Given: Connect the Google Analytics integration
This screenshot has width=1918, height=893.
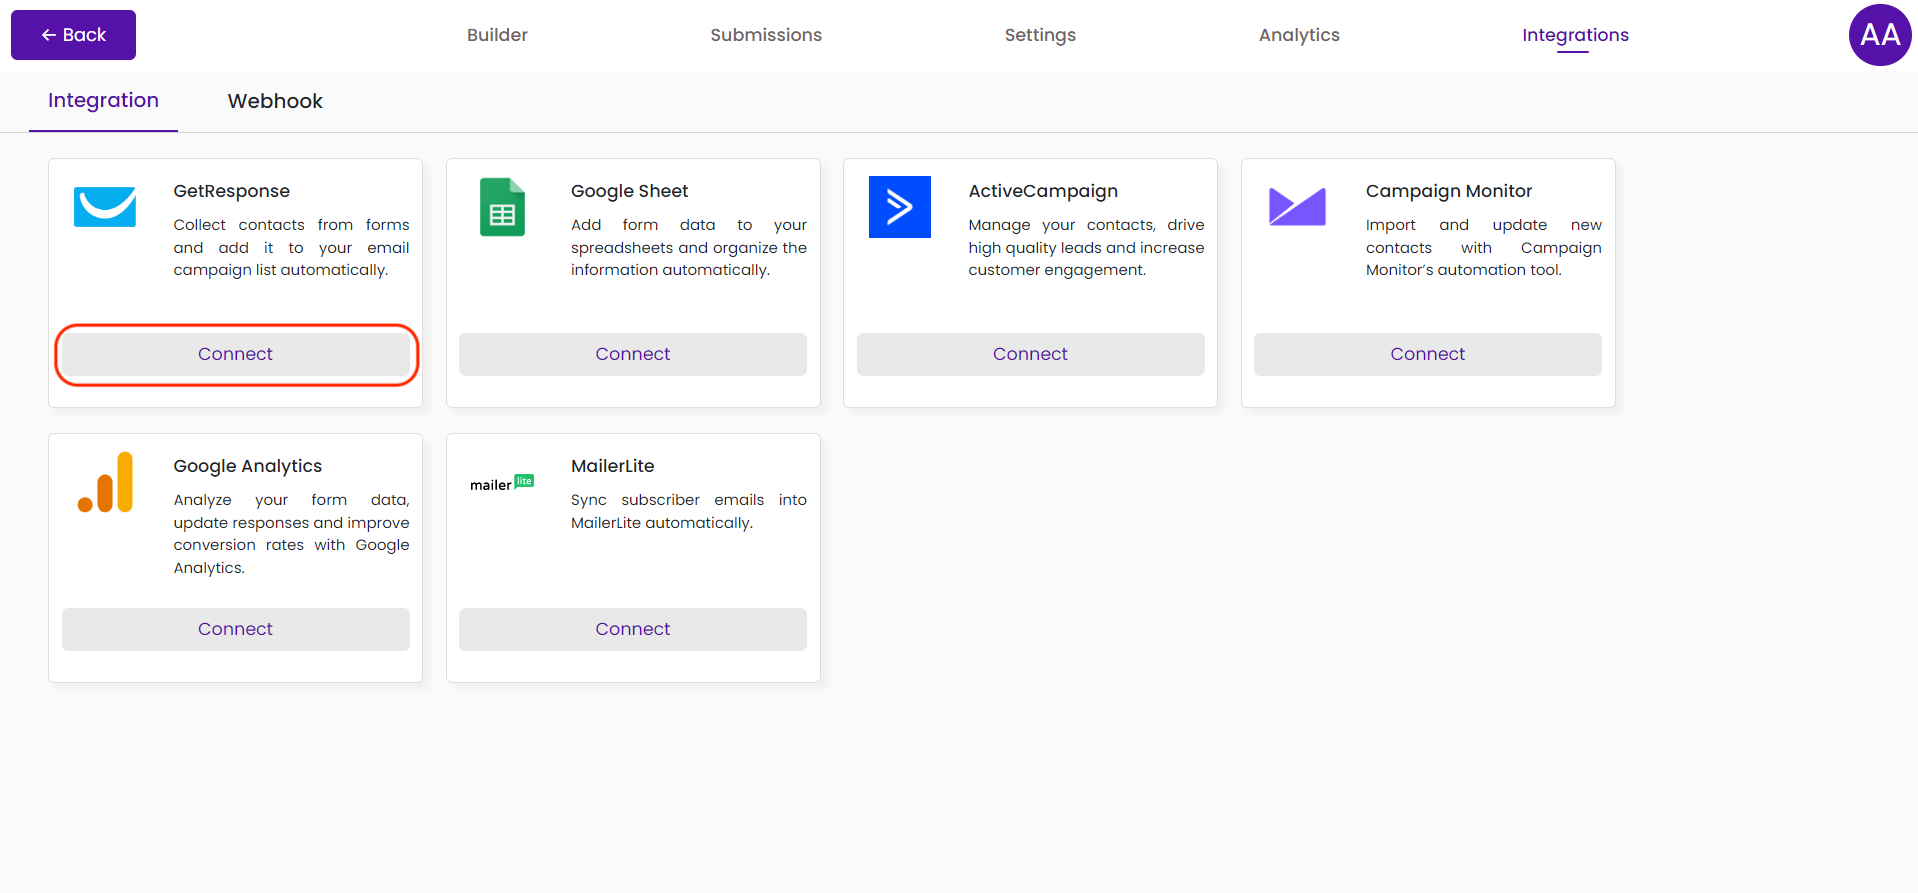Looking at the screenshot, I should tap(236, 629).
